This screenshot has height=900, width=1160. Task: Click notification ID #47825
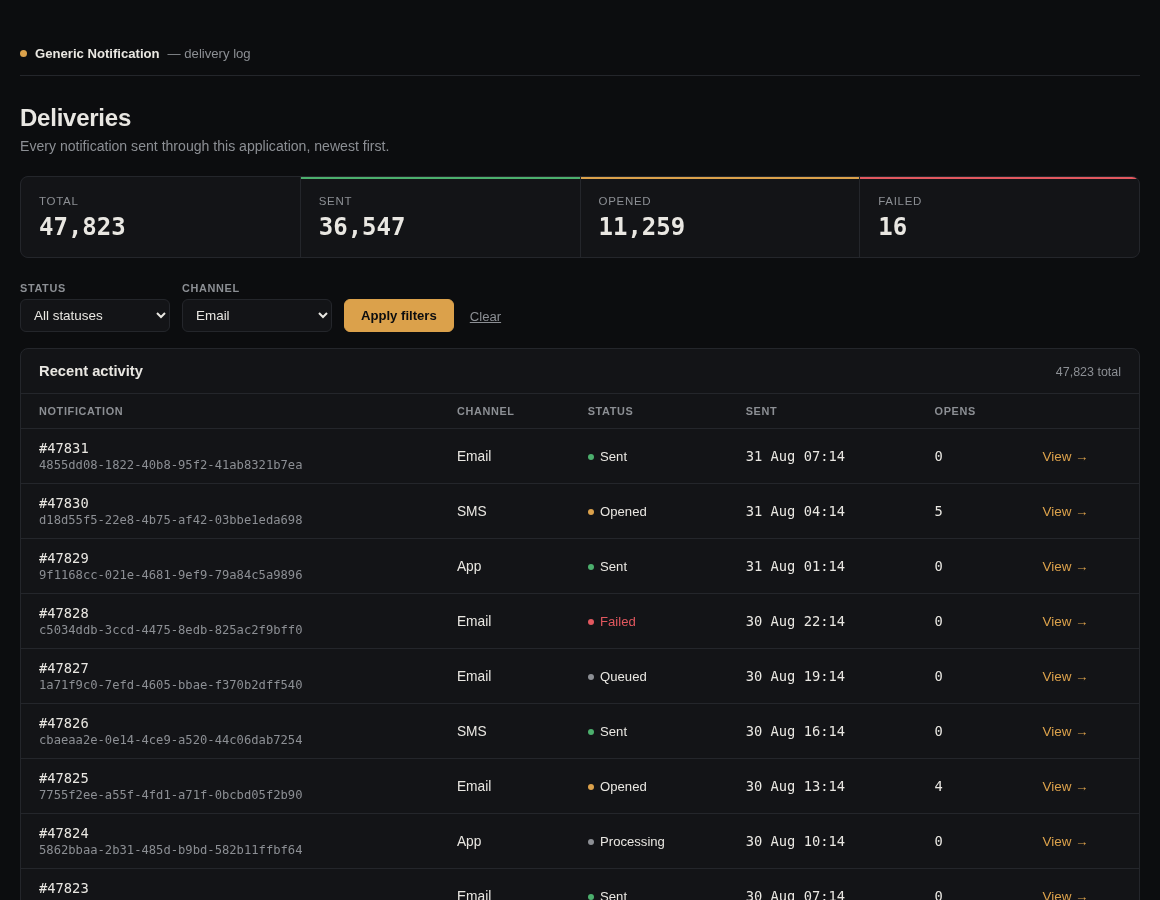coord(64,778)
